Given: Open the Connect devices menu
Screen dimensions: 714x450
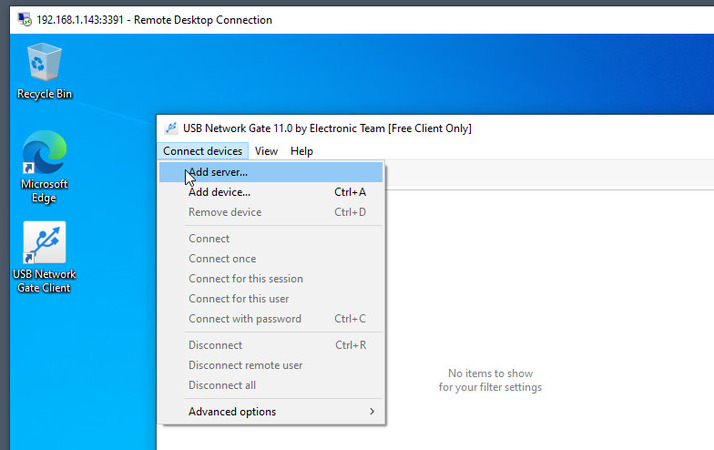Looking at the screenshot, I should [203, 151].
